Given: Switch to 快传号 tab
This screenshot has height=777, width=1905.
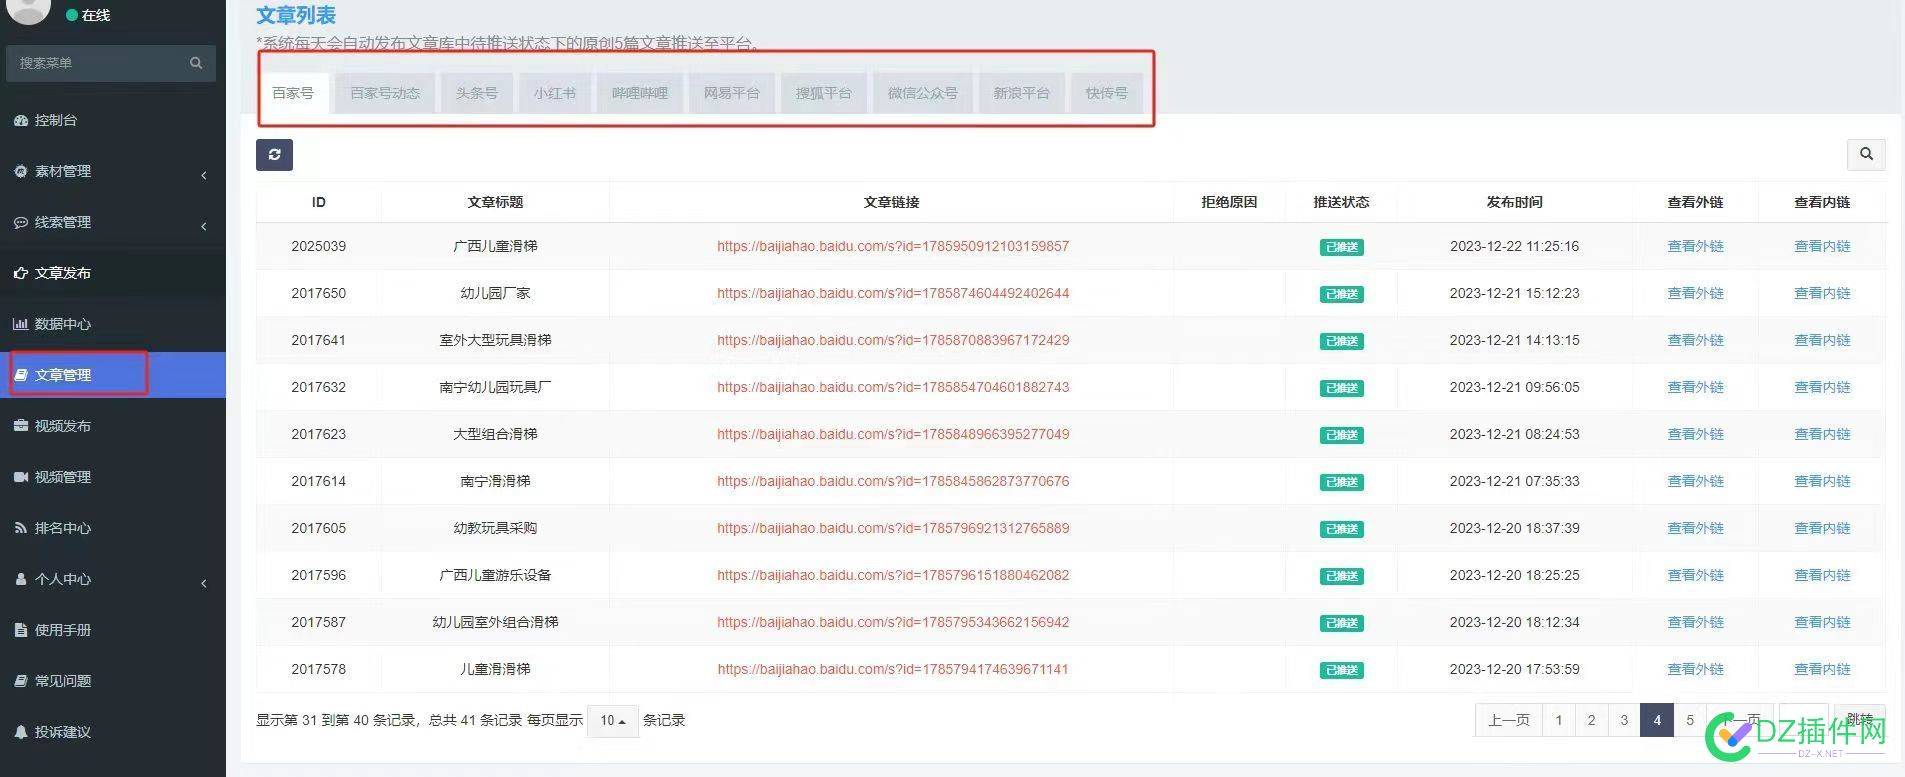Looking at the screenshot, I should pyautogui.click(x=1106, y=93).
